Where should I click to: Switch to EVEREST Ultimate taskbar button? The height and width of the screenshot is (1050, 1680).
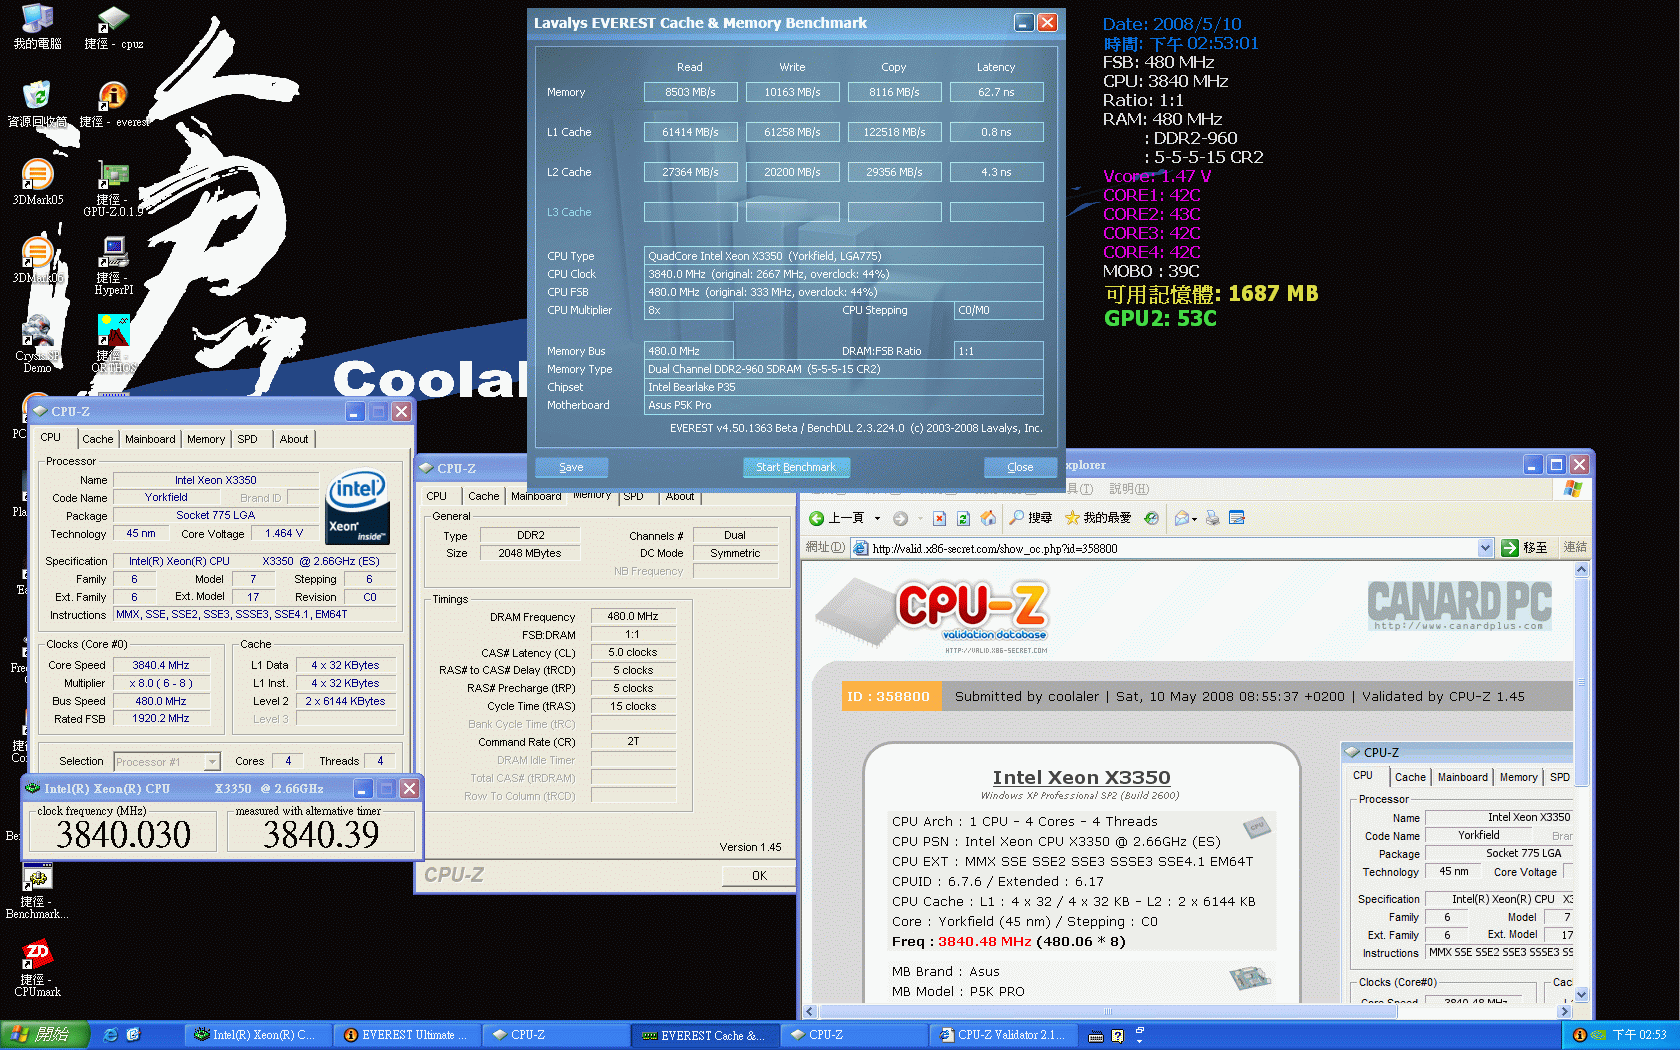[407, 1035]
